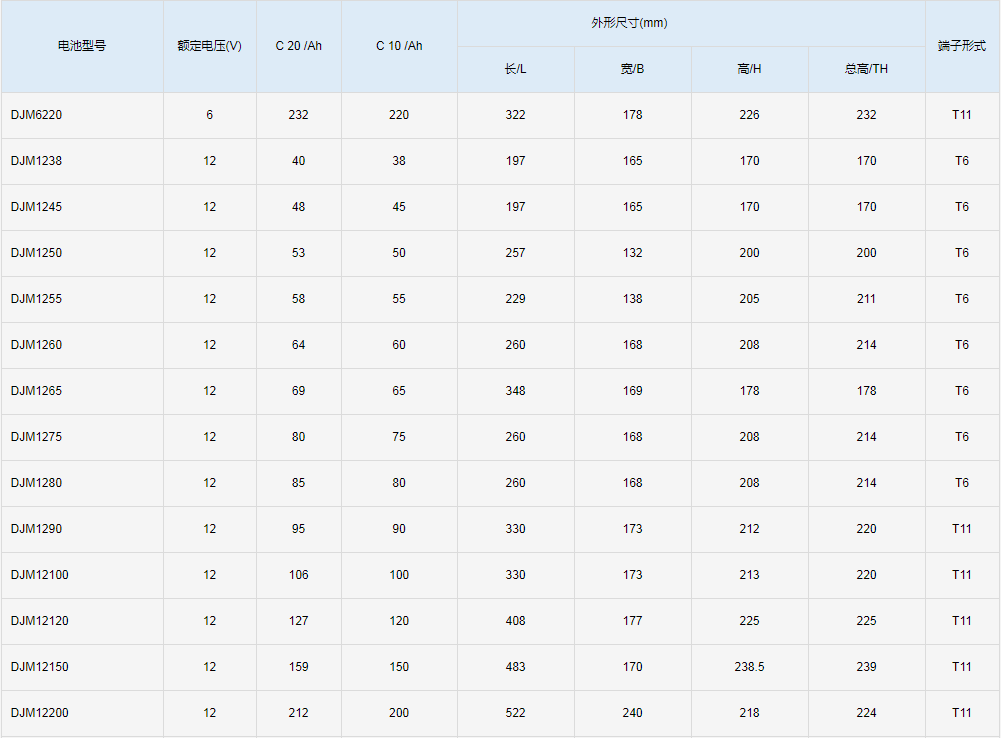The height and width of the screenshot is (738, 1001).
Task: Select the 高/H sub-header
Action: [749, 69]
